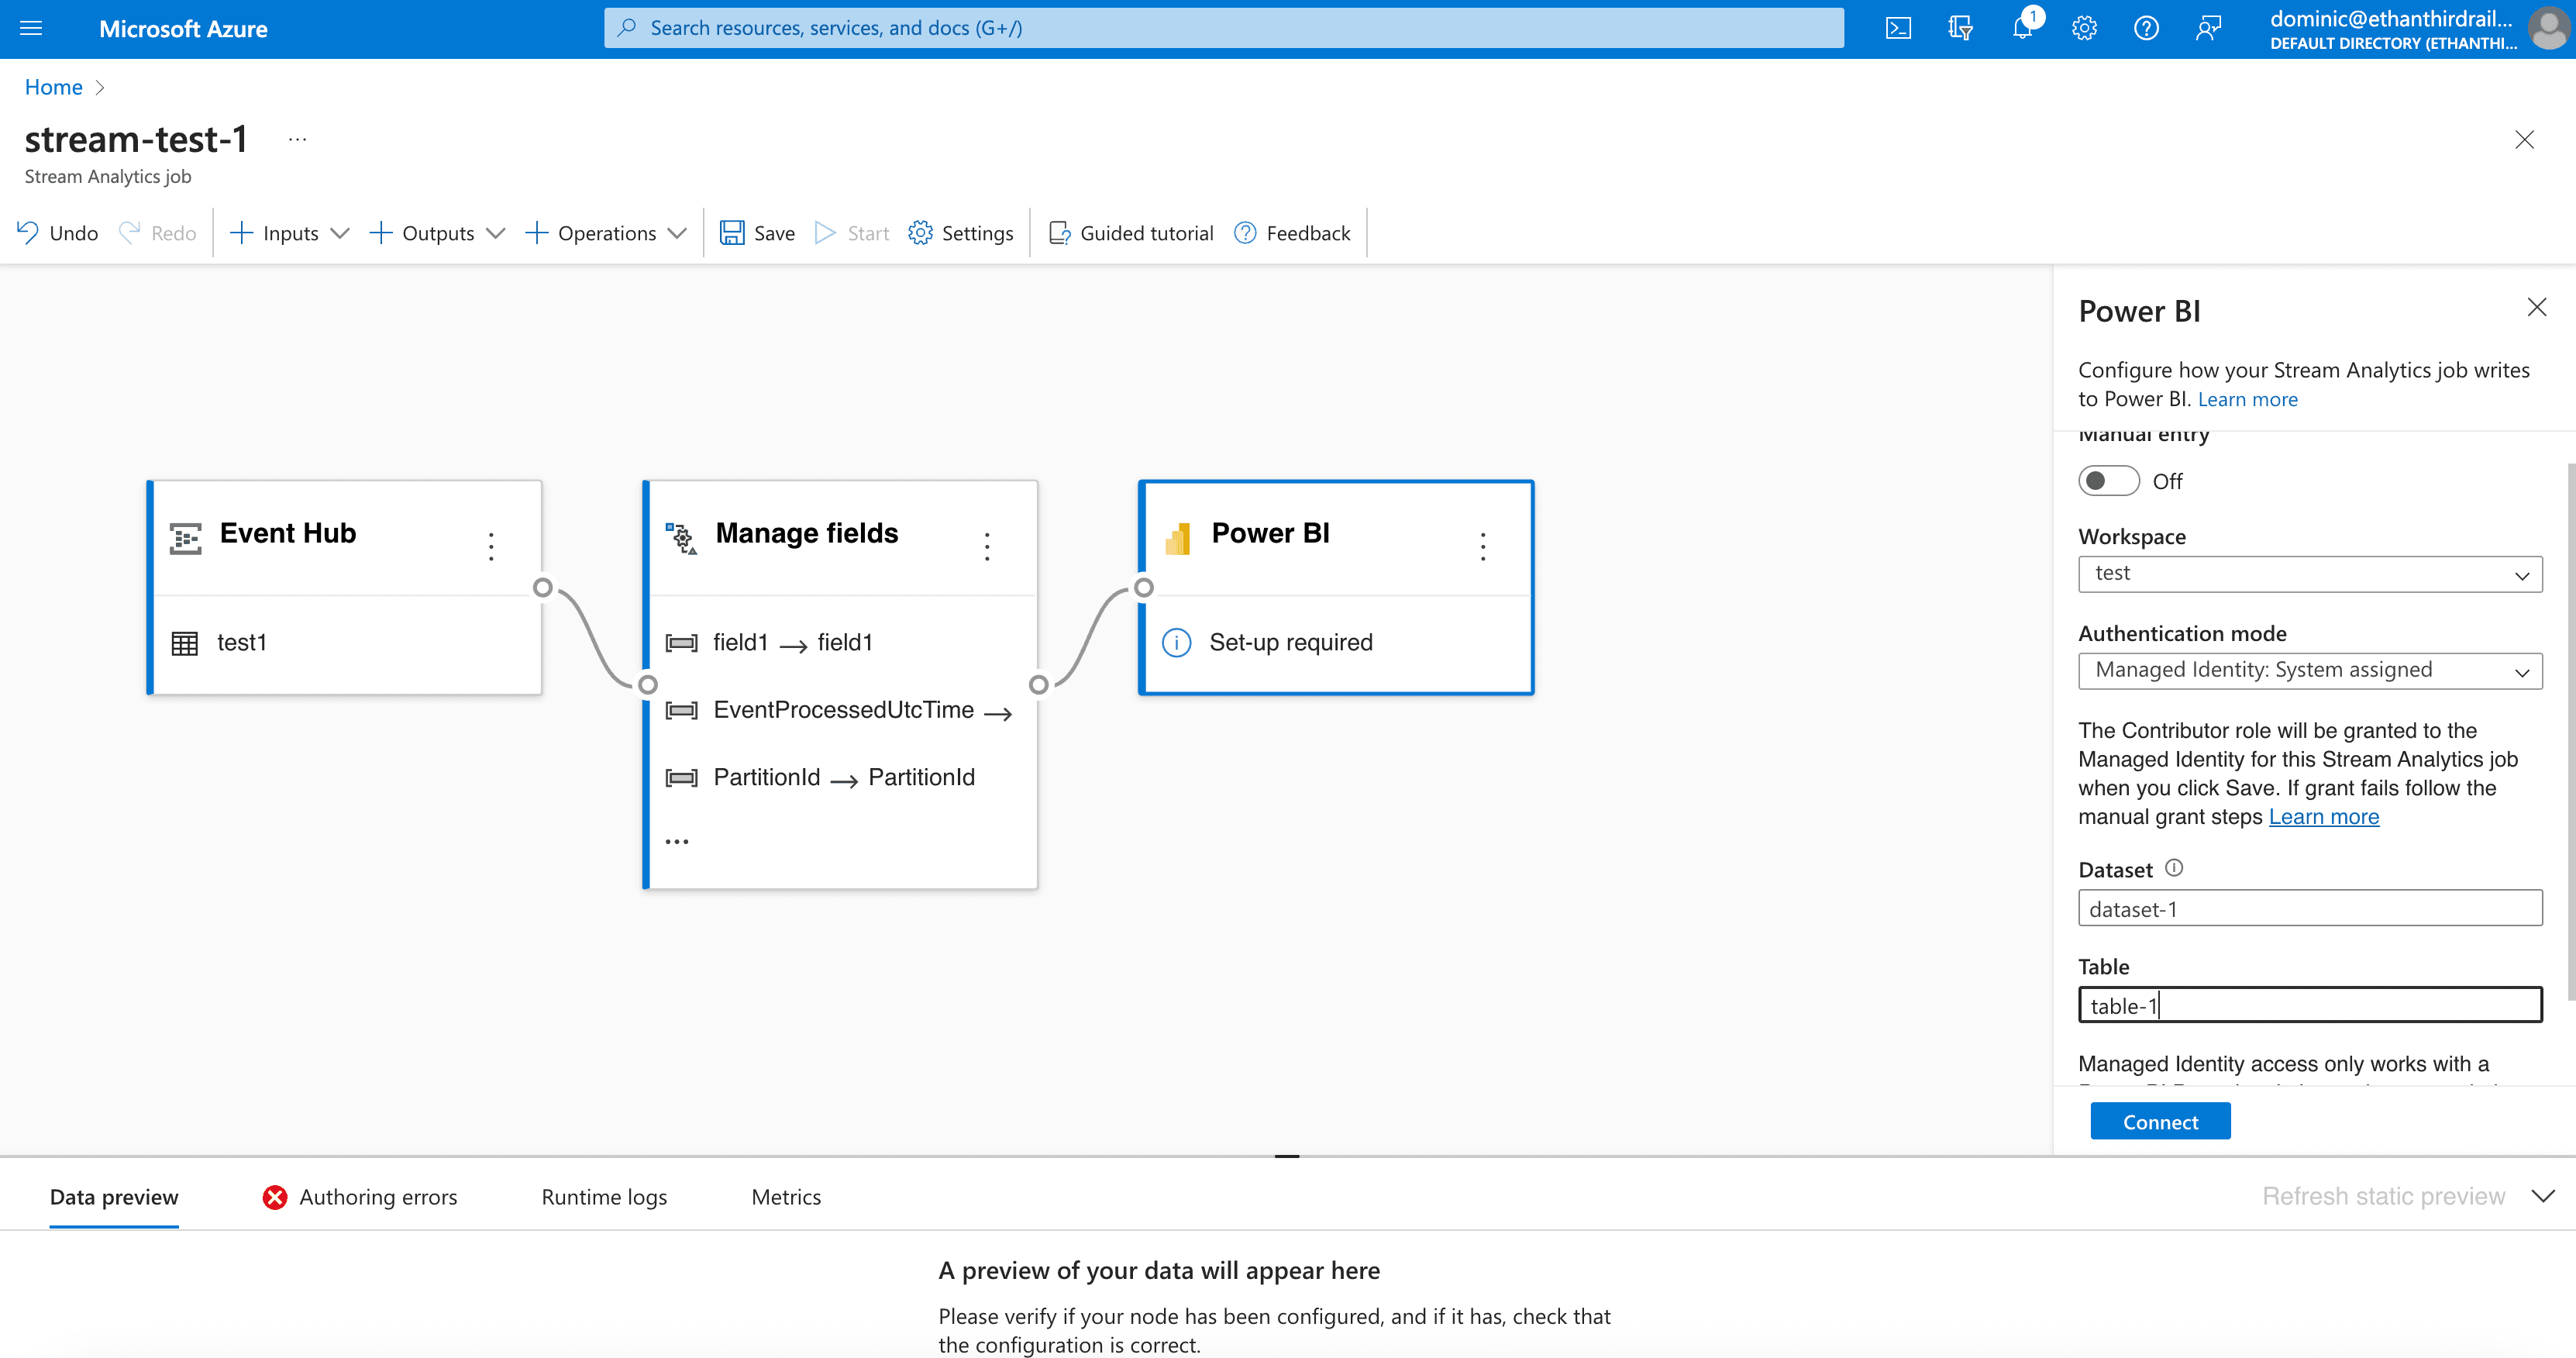Click the Set-up required info icon
The width and height of the screenshot is (2576, 1358).
pyautogui.click(x=1176, y=642)
